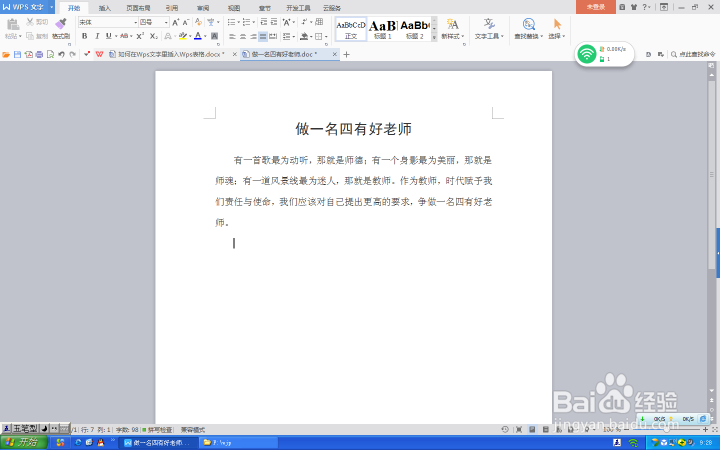
Task: Increase paragraph indent
Action: 274,22
